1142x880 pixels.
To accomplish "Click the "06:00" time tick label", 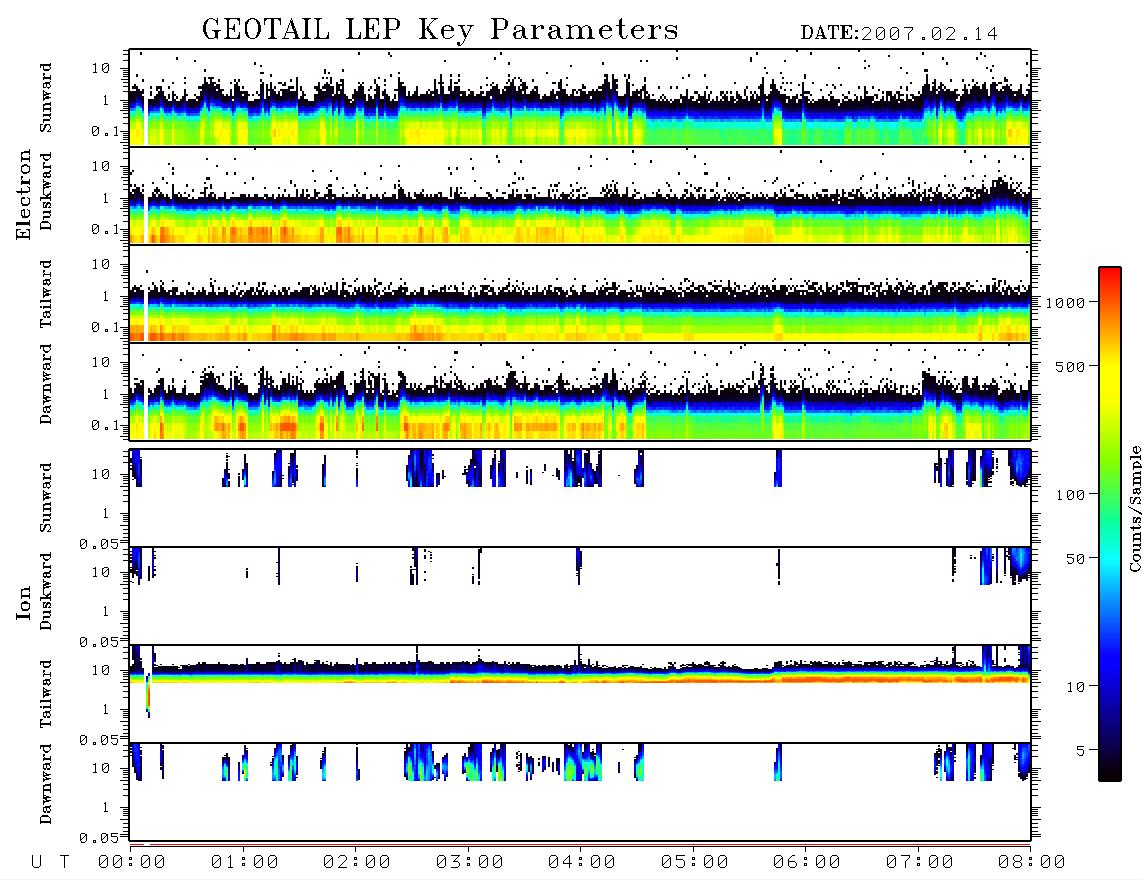I will pyautogui.click(x=807, y=862).
